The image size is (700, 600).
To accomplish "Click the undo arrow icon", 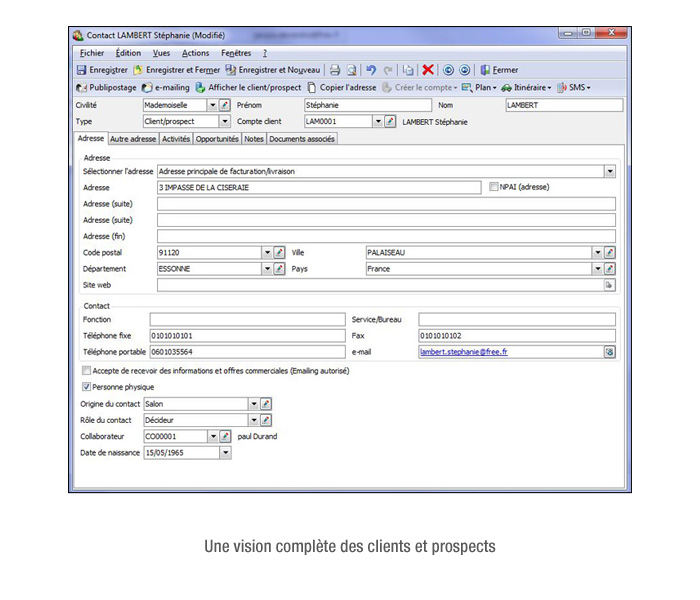I will click(371, 70).
